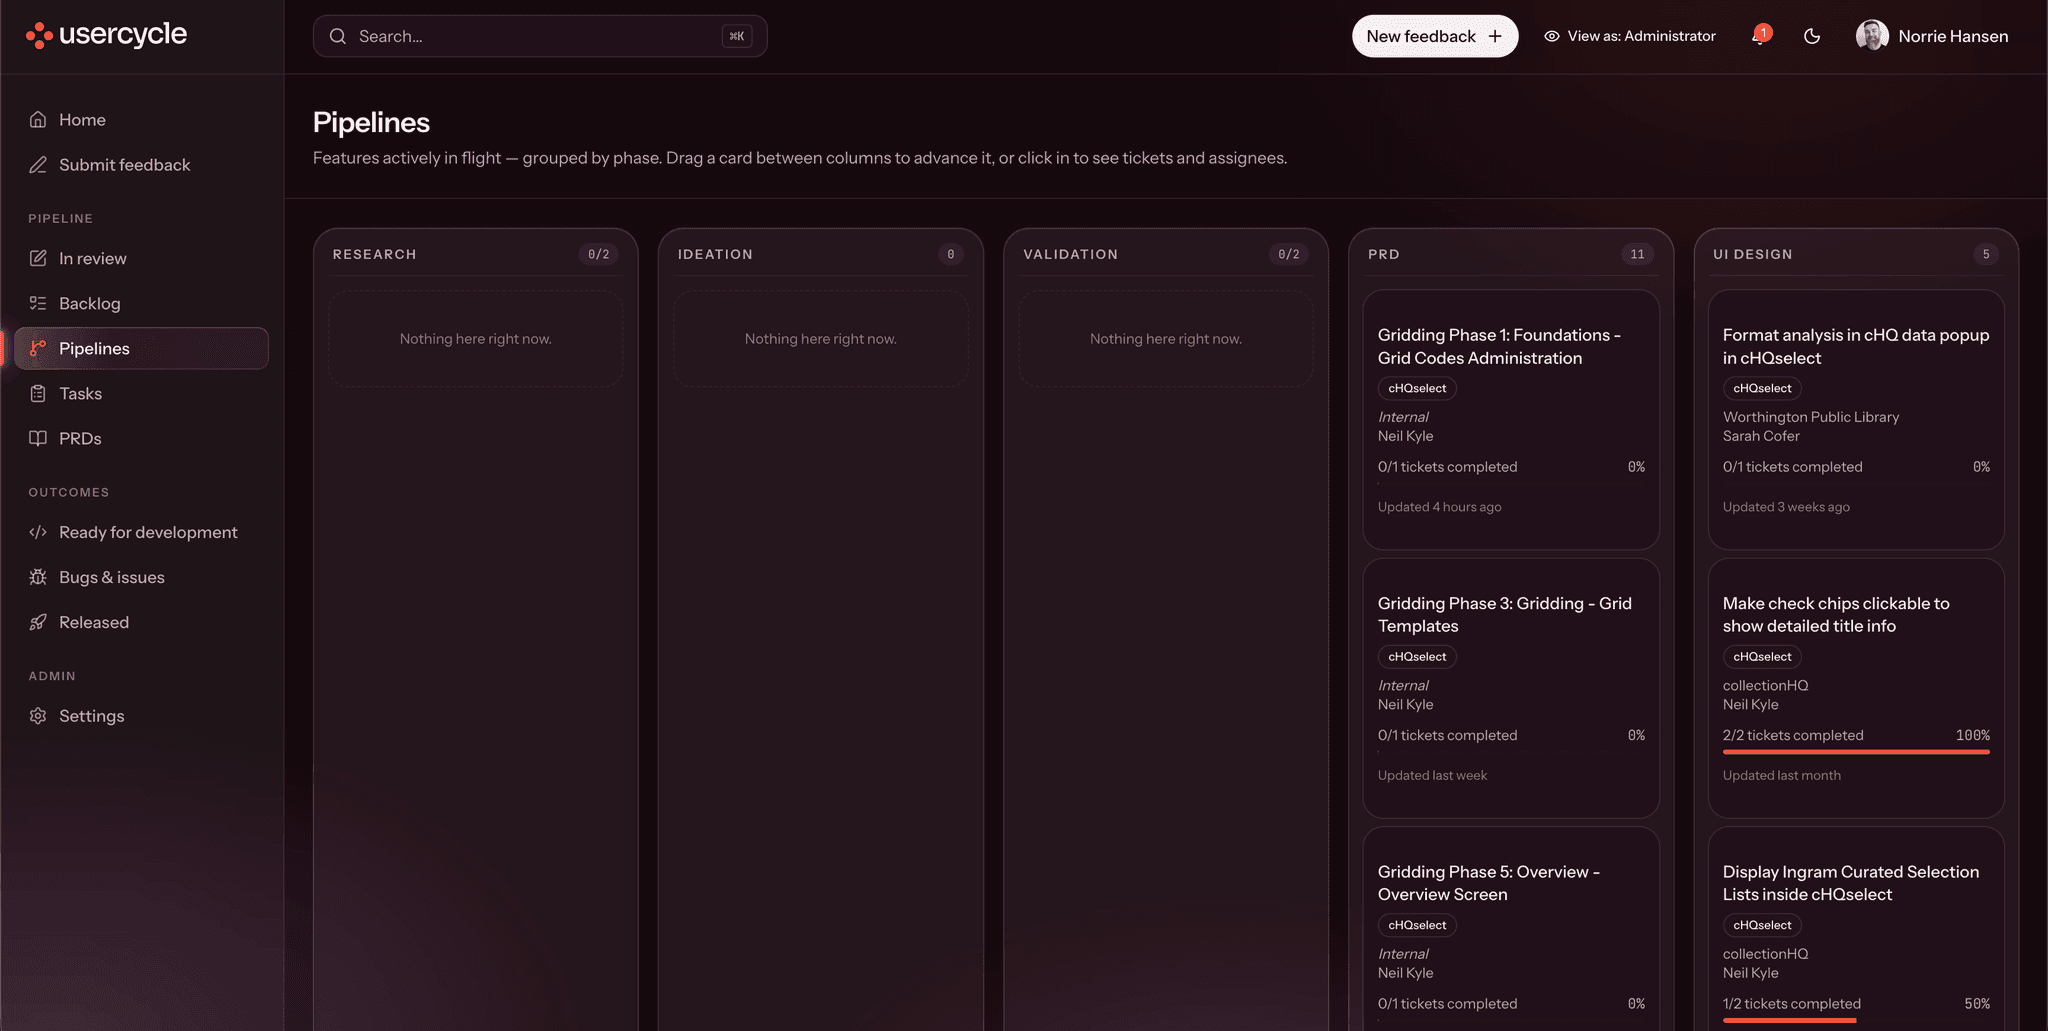2048x1031 pixels.
Task: Open Gridding Phase 1: Foundations card
Action: [x=1511, y=420]
